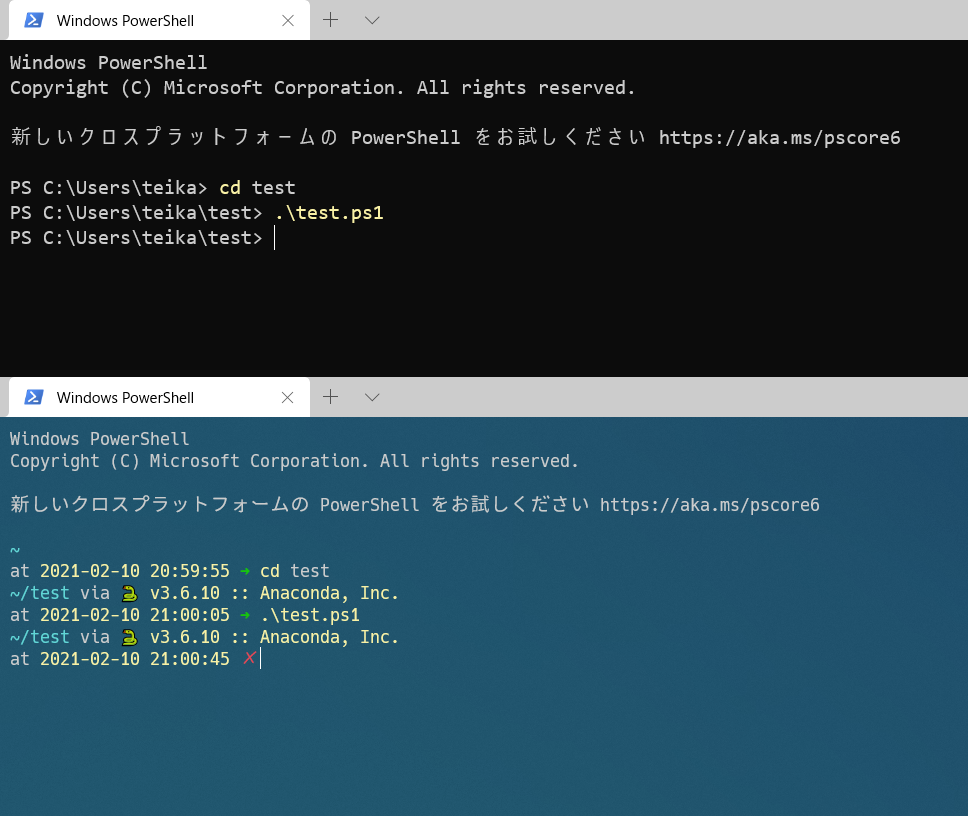
Task: Open a new tab in the bottom terminal
Action: coord(331,396)
